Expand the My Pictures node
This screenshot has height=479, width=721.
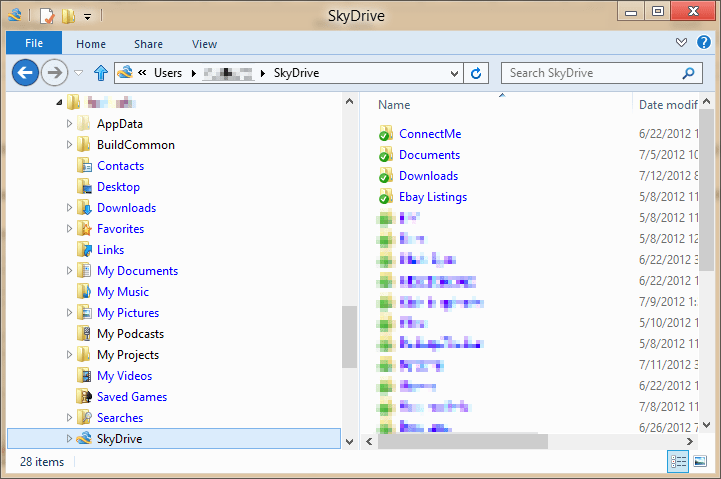69,313
